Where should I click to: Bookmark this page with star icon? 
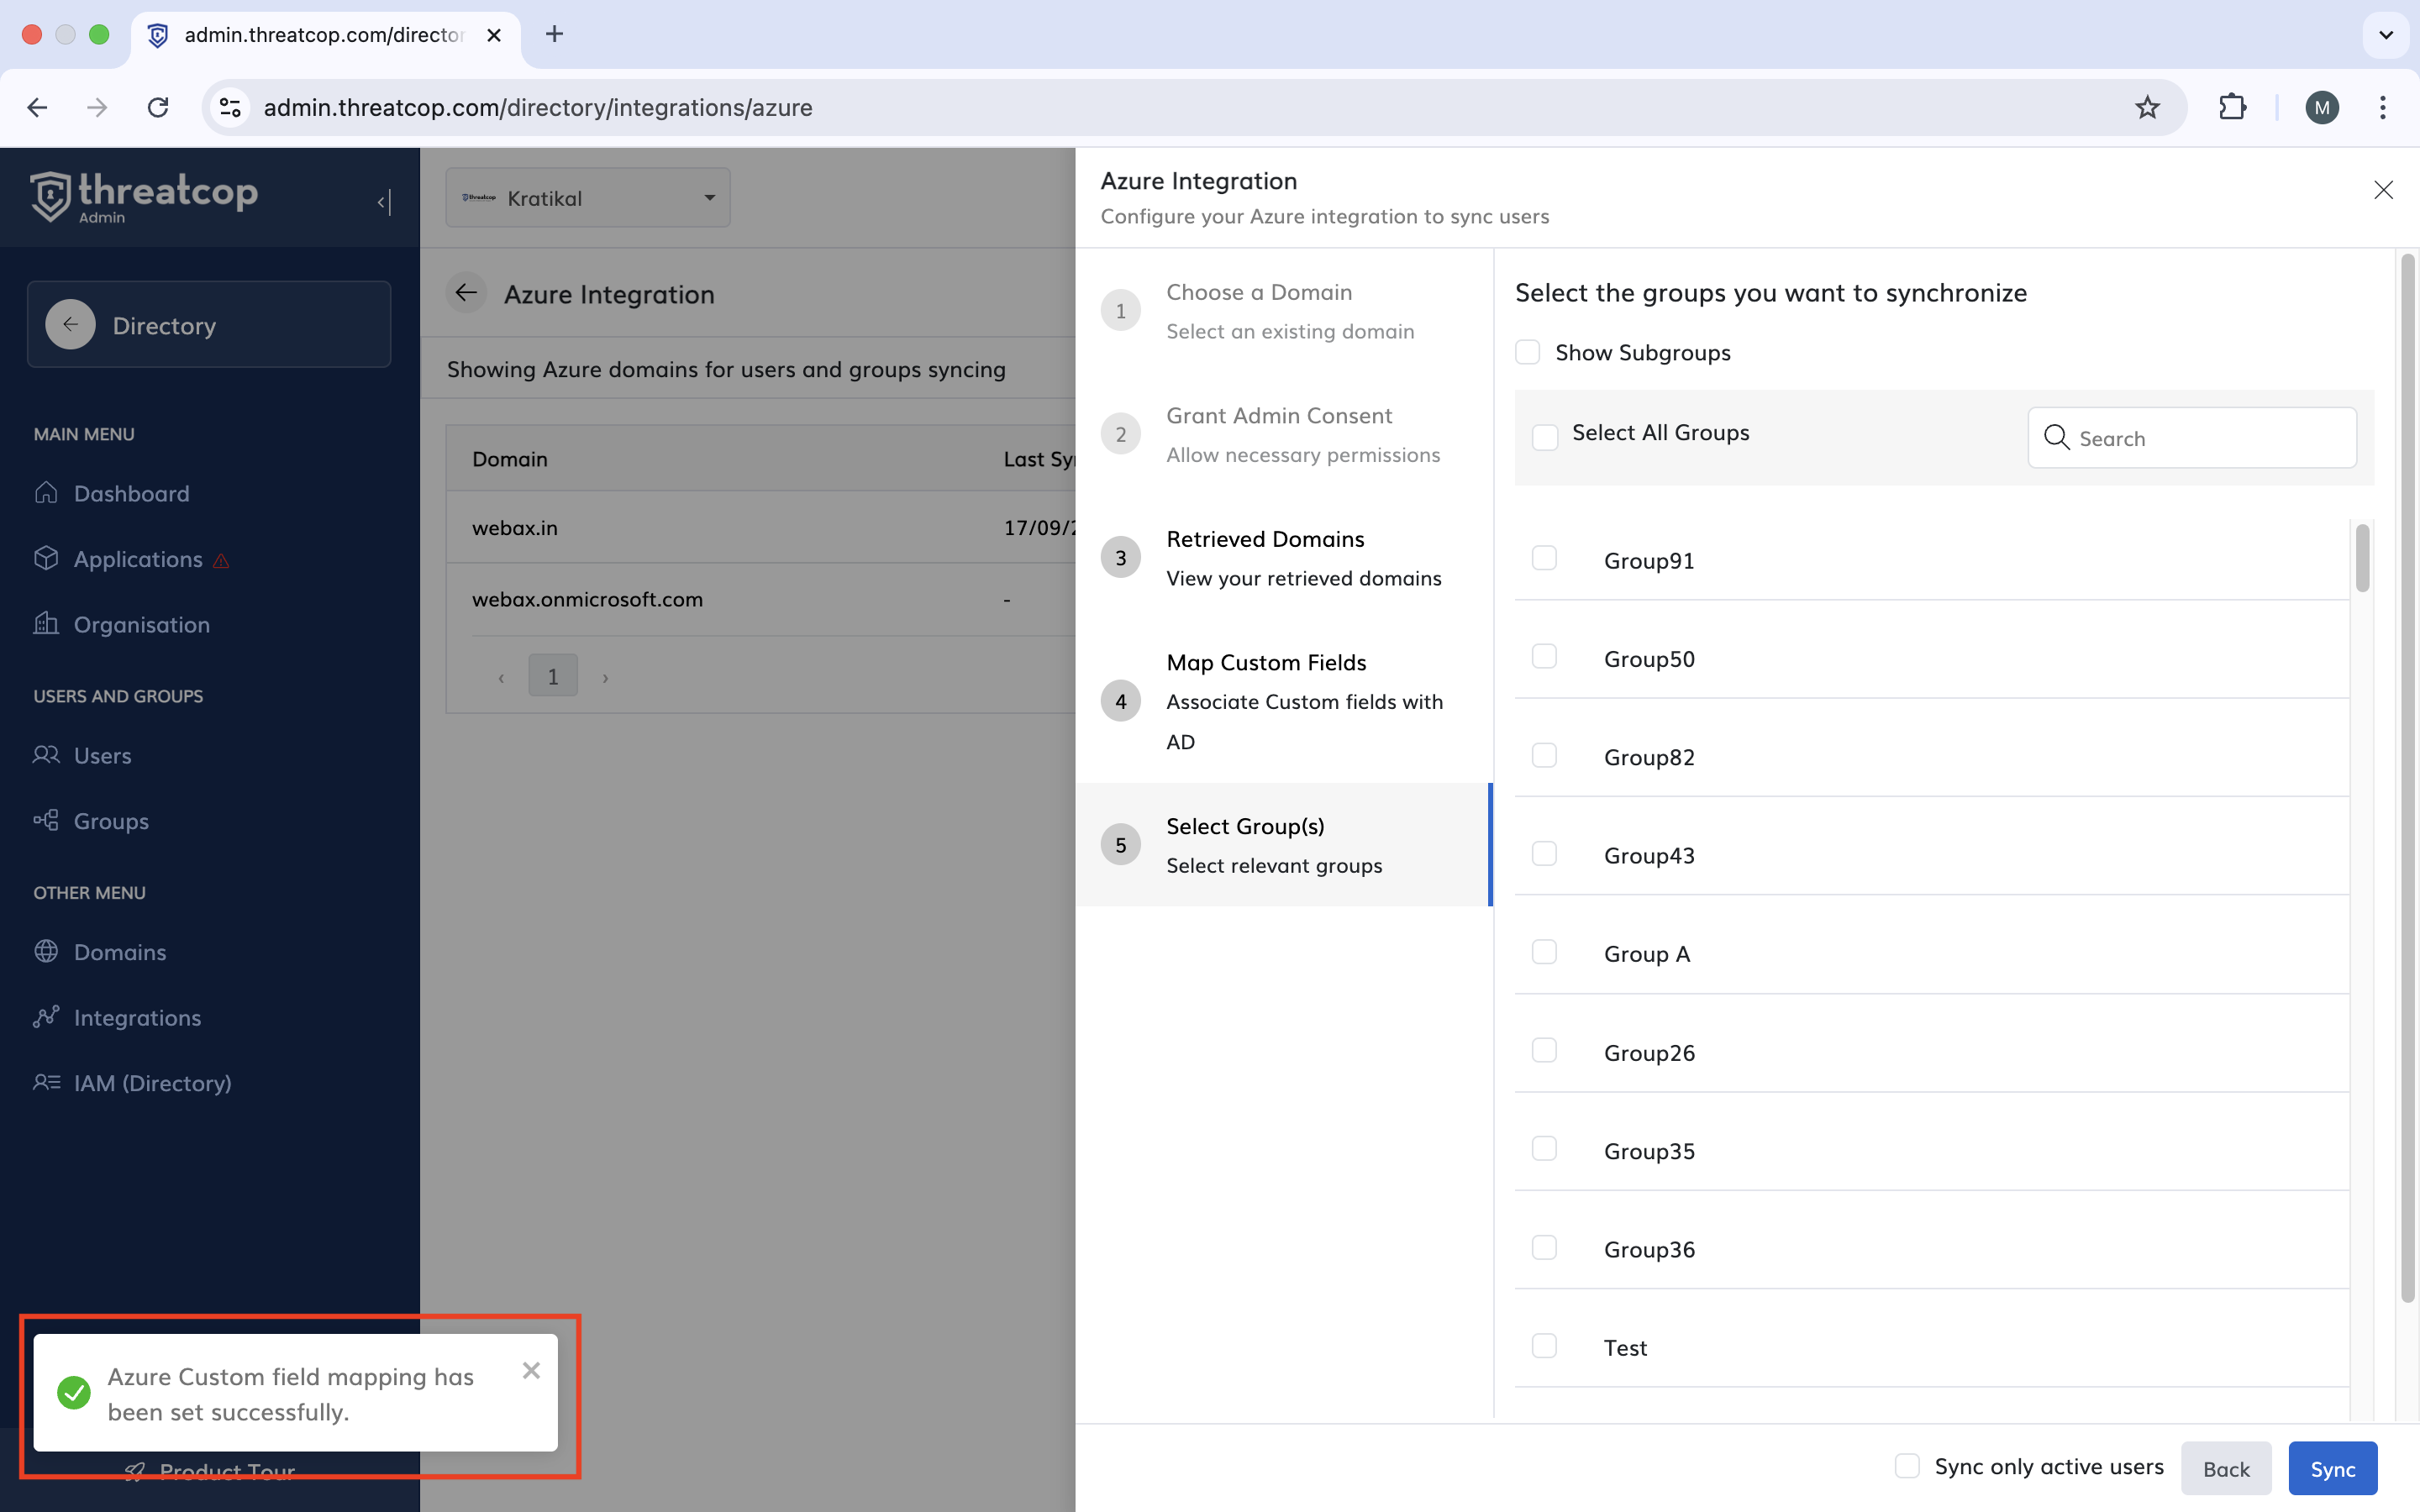[x=2147, y=107]
